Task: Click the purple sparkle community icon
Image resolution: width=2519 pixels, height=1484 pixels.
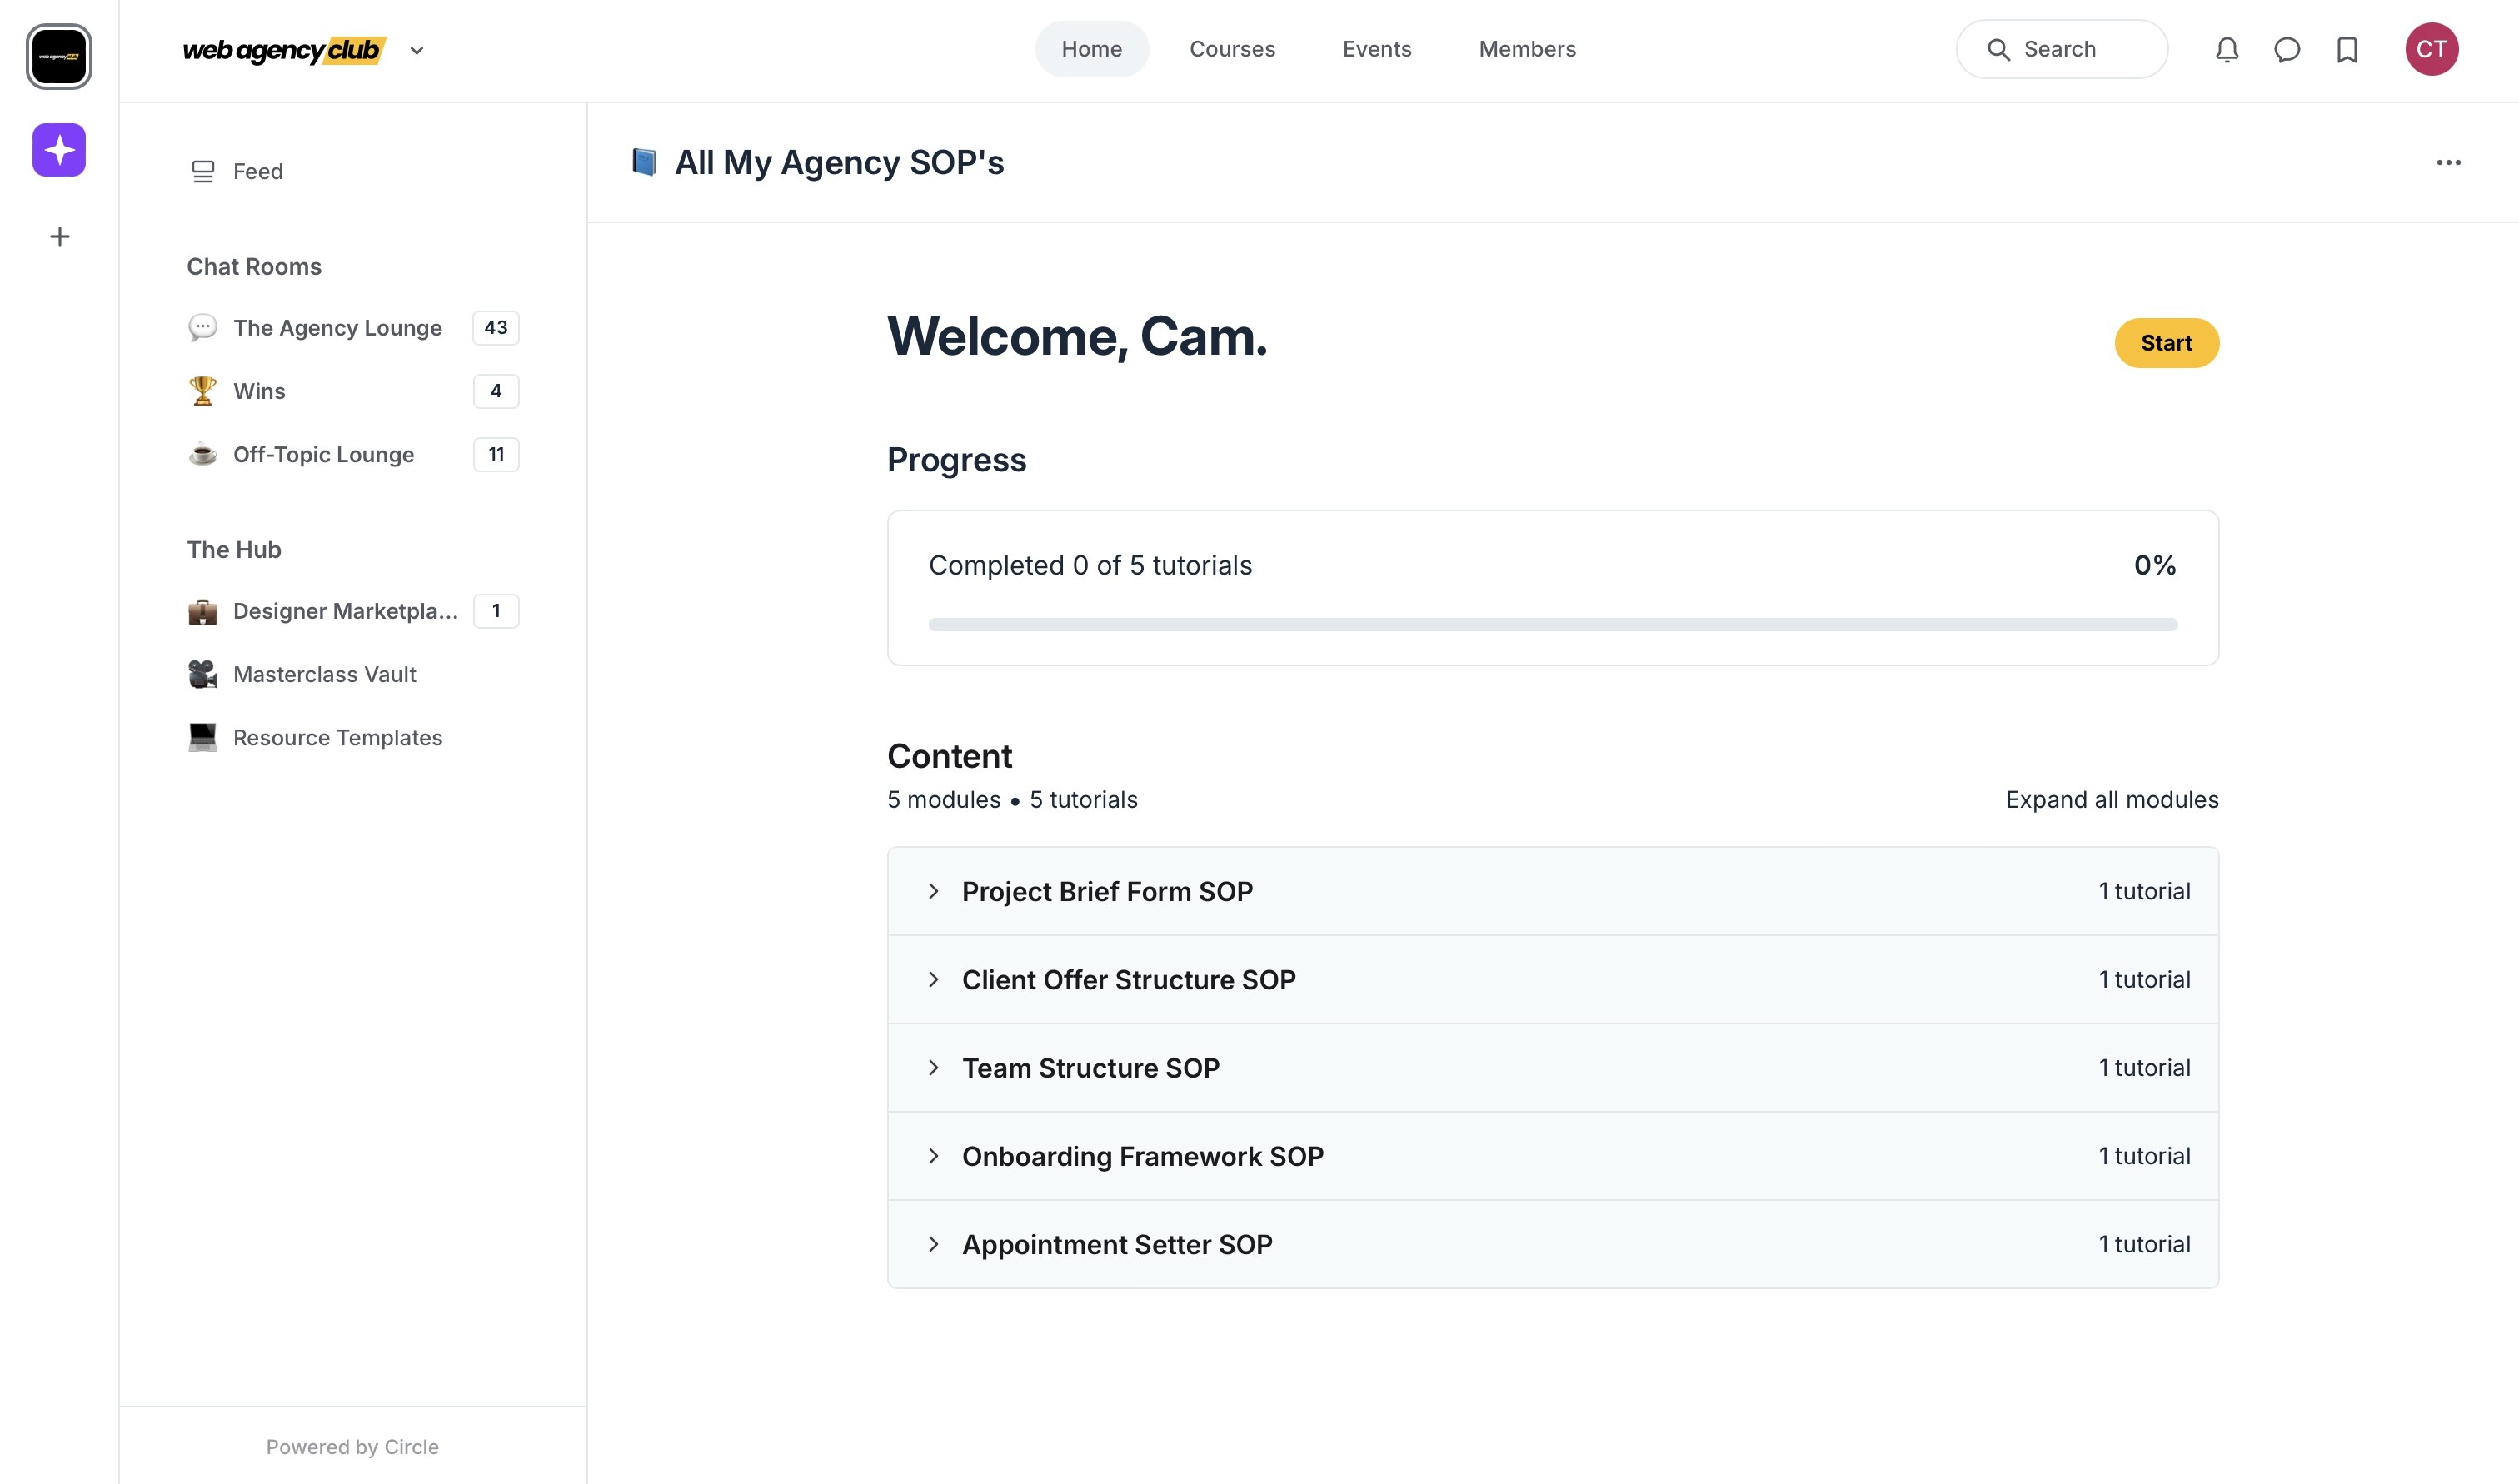Action: (59, 150)
